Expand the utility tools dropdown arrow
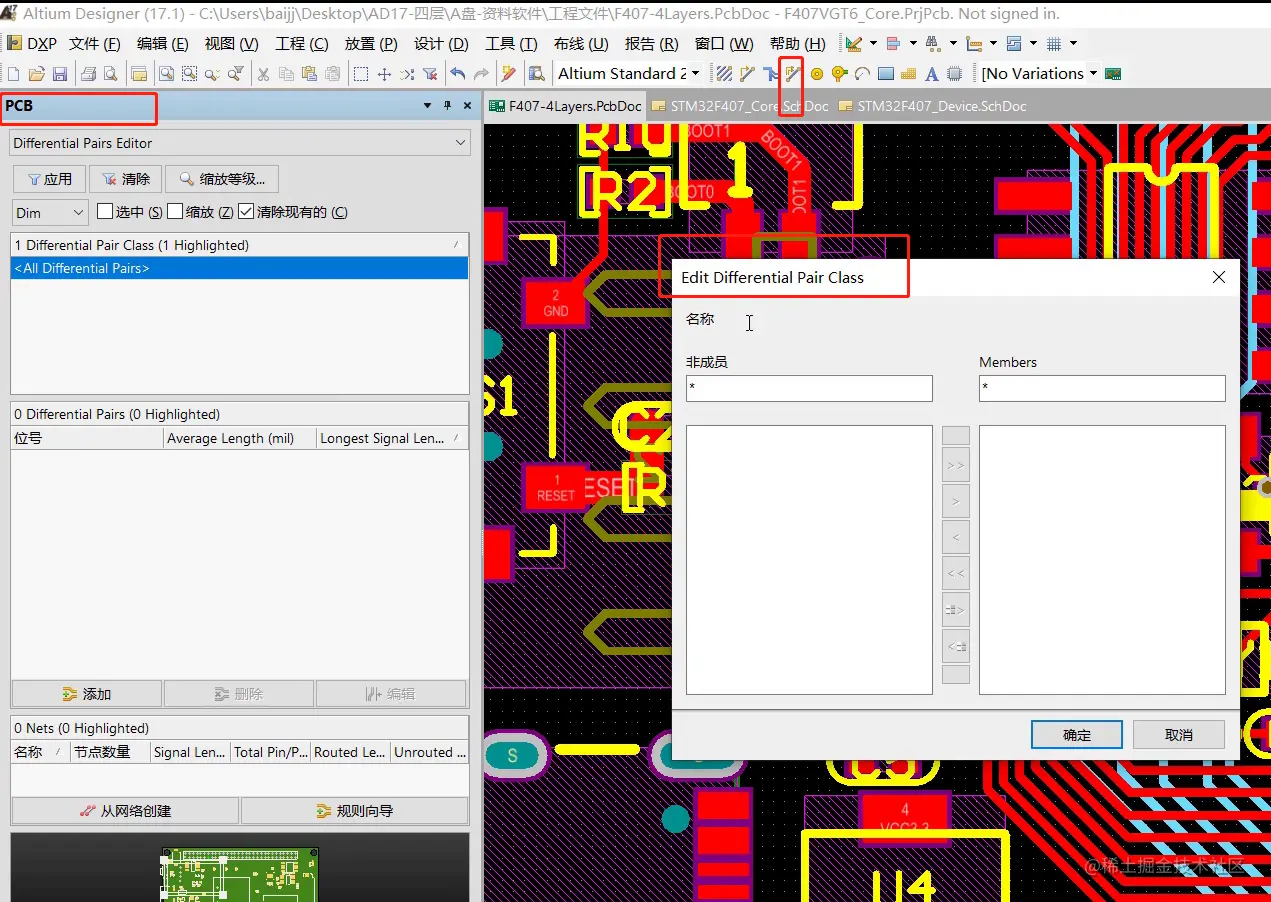The height and width of the screenshot is (902, 1271). [x=873, y=44]
